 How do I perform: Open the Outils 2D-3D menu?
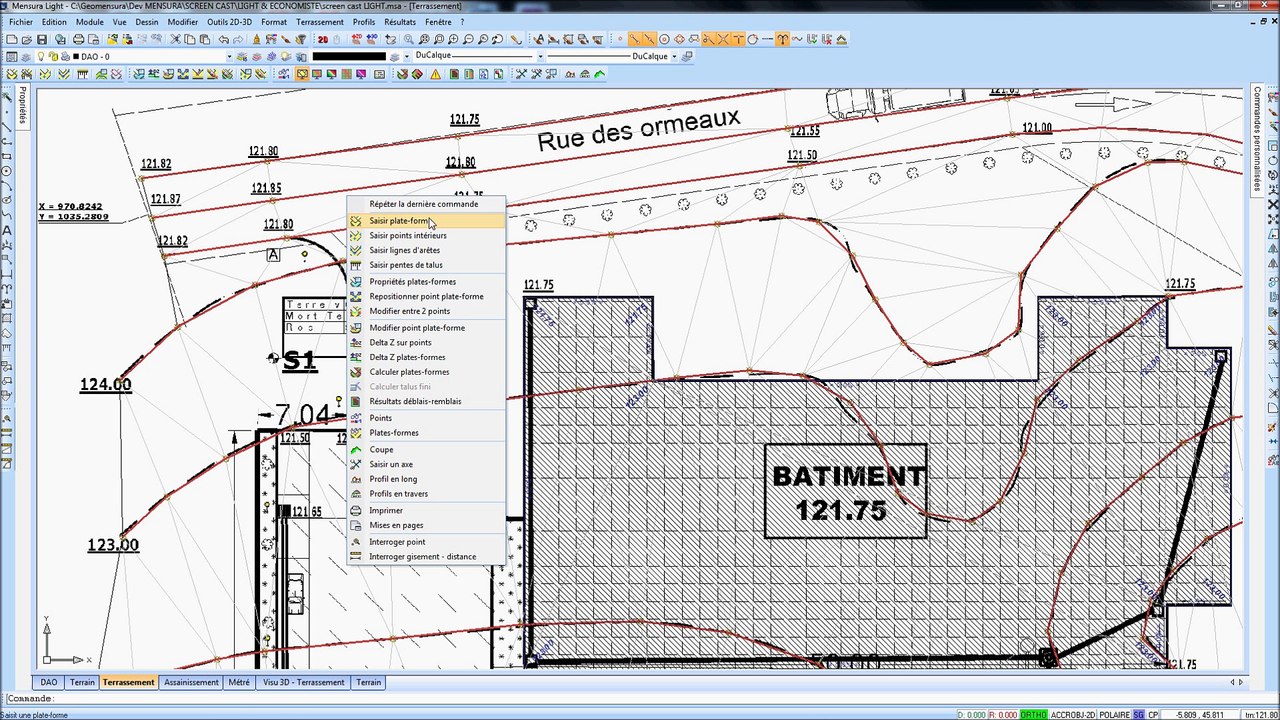click(230, 22)
